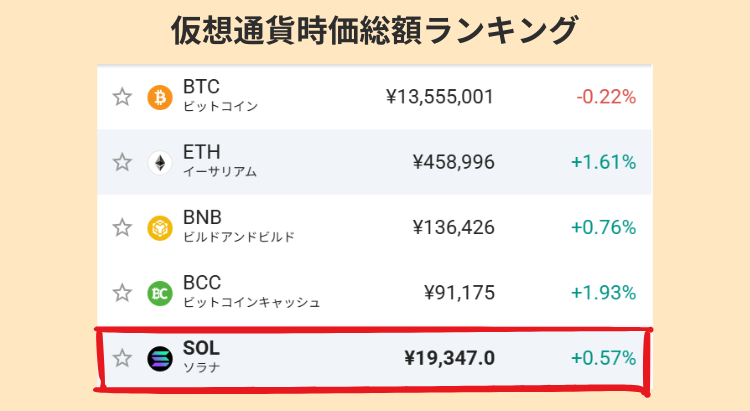Open the BTC ticker name

[x=201, y=87]
